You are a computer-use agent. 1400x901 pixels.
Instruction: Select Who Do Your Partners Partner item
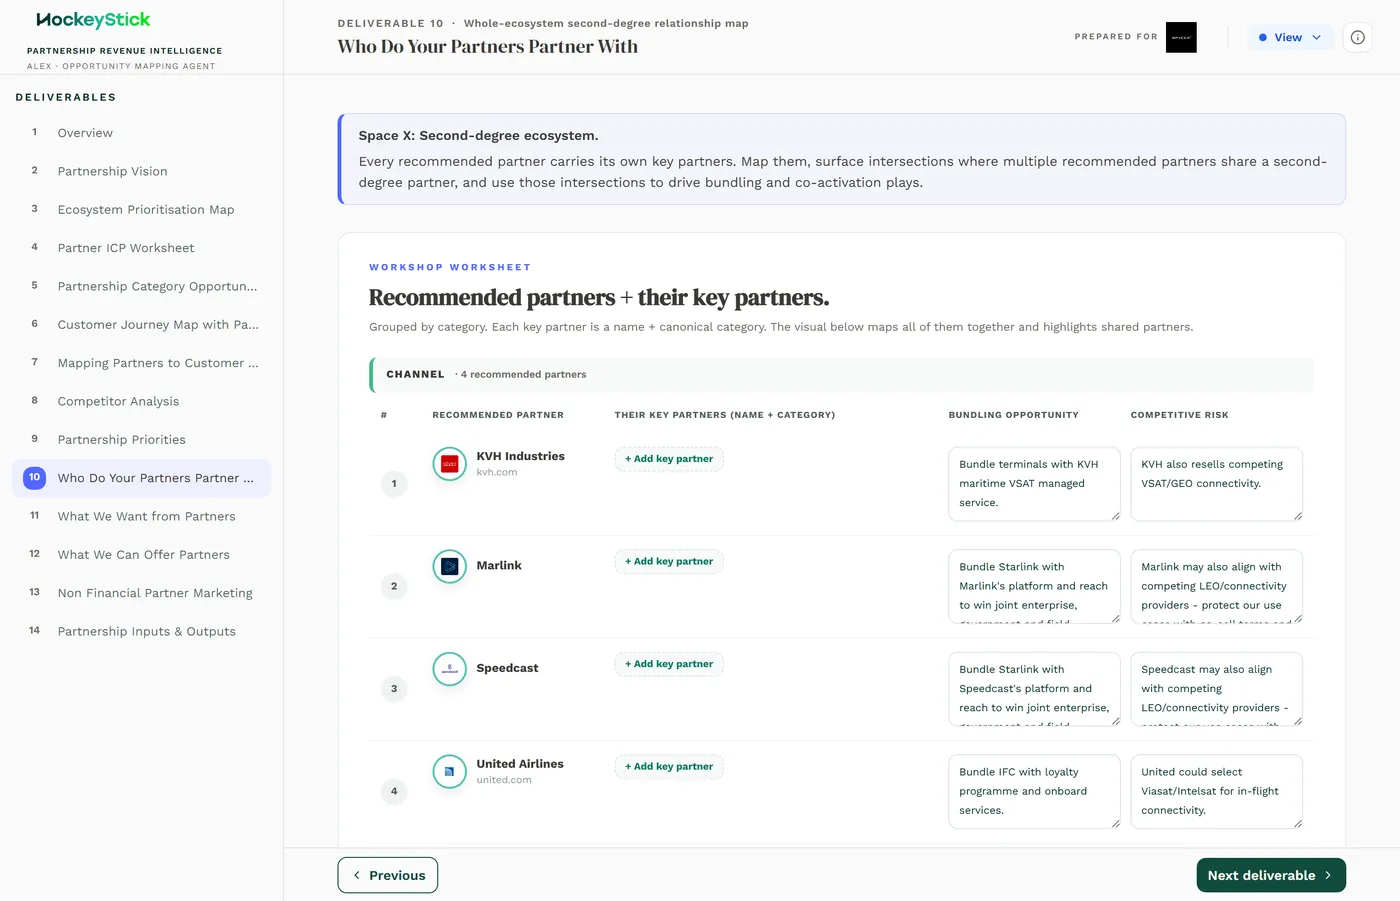pos(141,478)
